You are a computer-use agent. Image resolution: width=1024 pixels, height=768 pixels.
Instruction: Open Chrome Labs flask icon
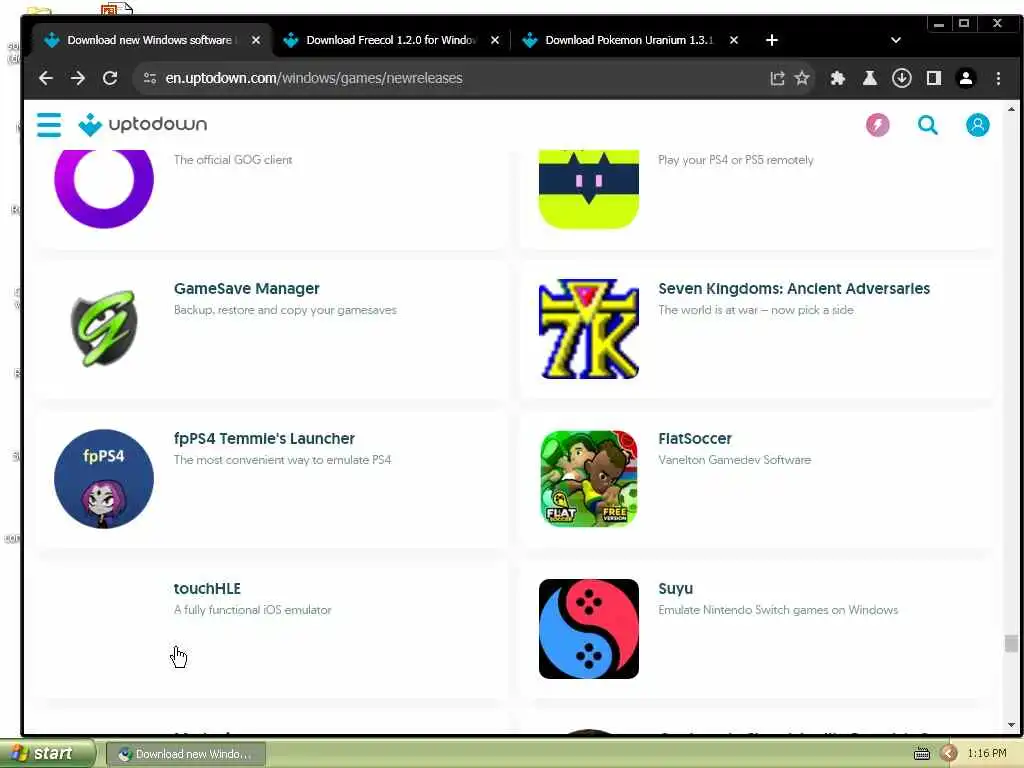click(869, 78)
